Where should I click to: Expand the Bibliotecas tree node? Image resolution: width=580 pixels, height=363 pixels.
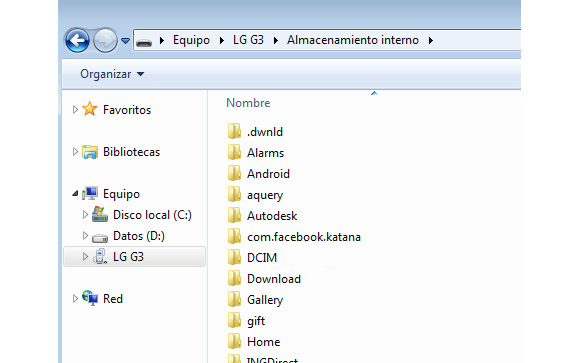click(75, 151)
